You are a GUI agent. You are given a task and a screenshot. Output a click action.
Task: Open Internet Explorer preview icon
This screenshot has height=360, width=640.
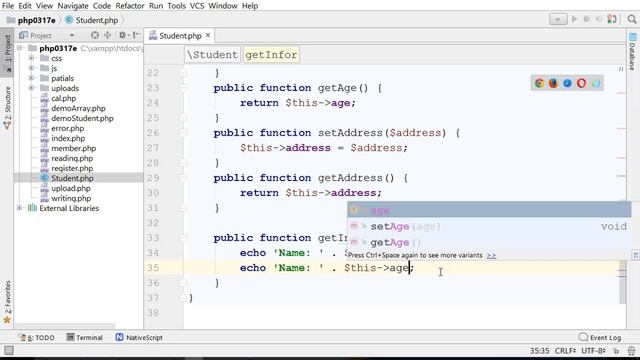tap(596, 83)
